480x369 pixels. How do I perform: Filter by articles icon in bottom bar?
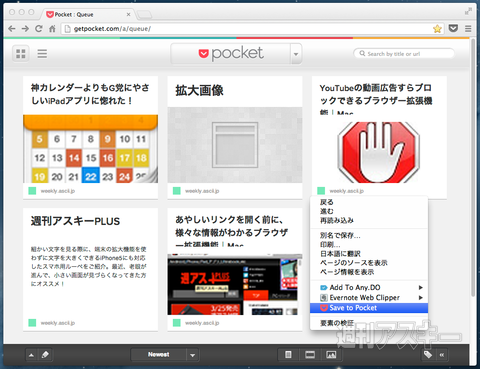(288, 355)
